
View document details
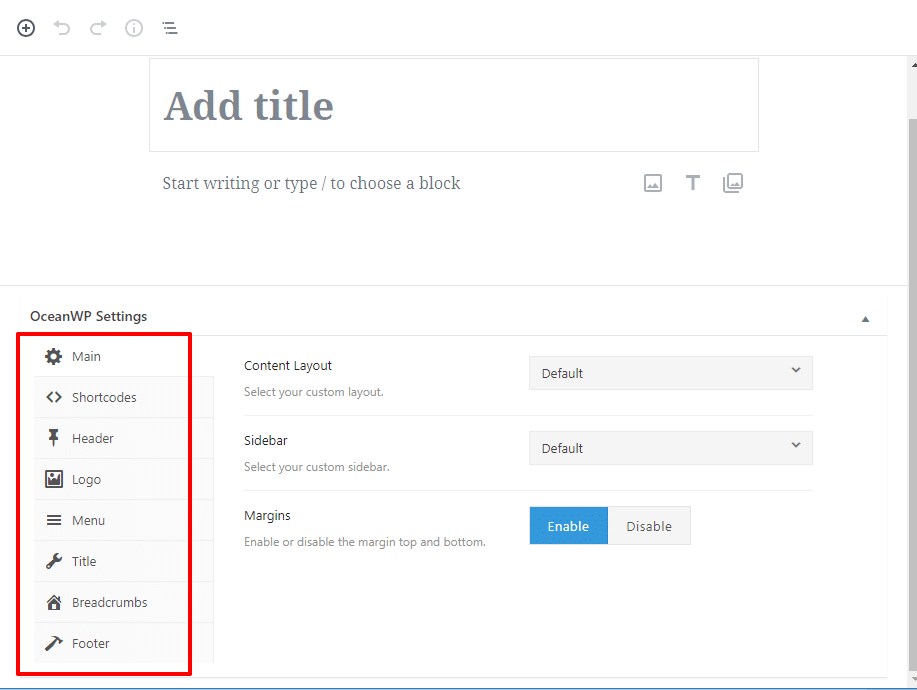click(133, 27)
